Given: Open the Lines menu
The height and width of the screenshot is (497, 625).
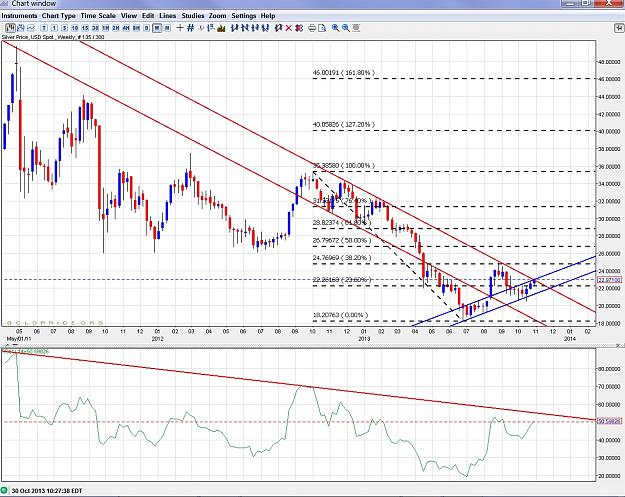Looking at the screenshot, I should click(167, 16).
